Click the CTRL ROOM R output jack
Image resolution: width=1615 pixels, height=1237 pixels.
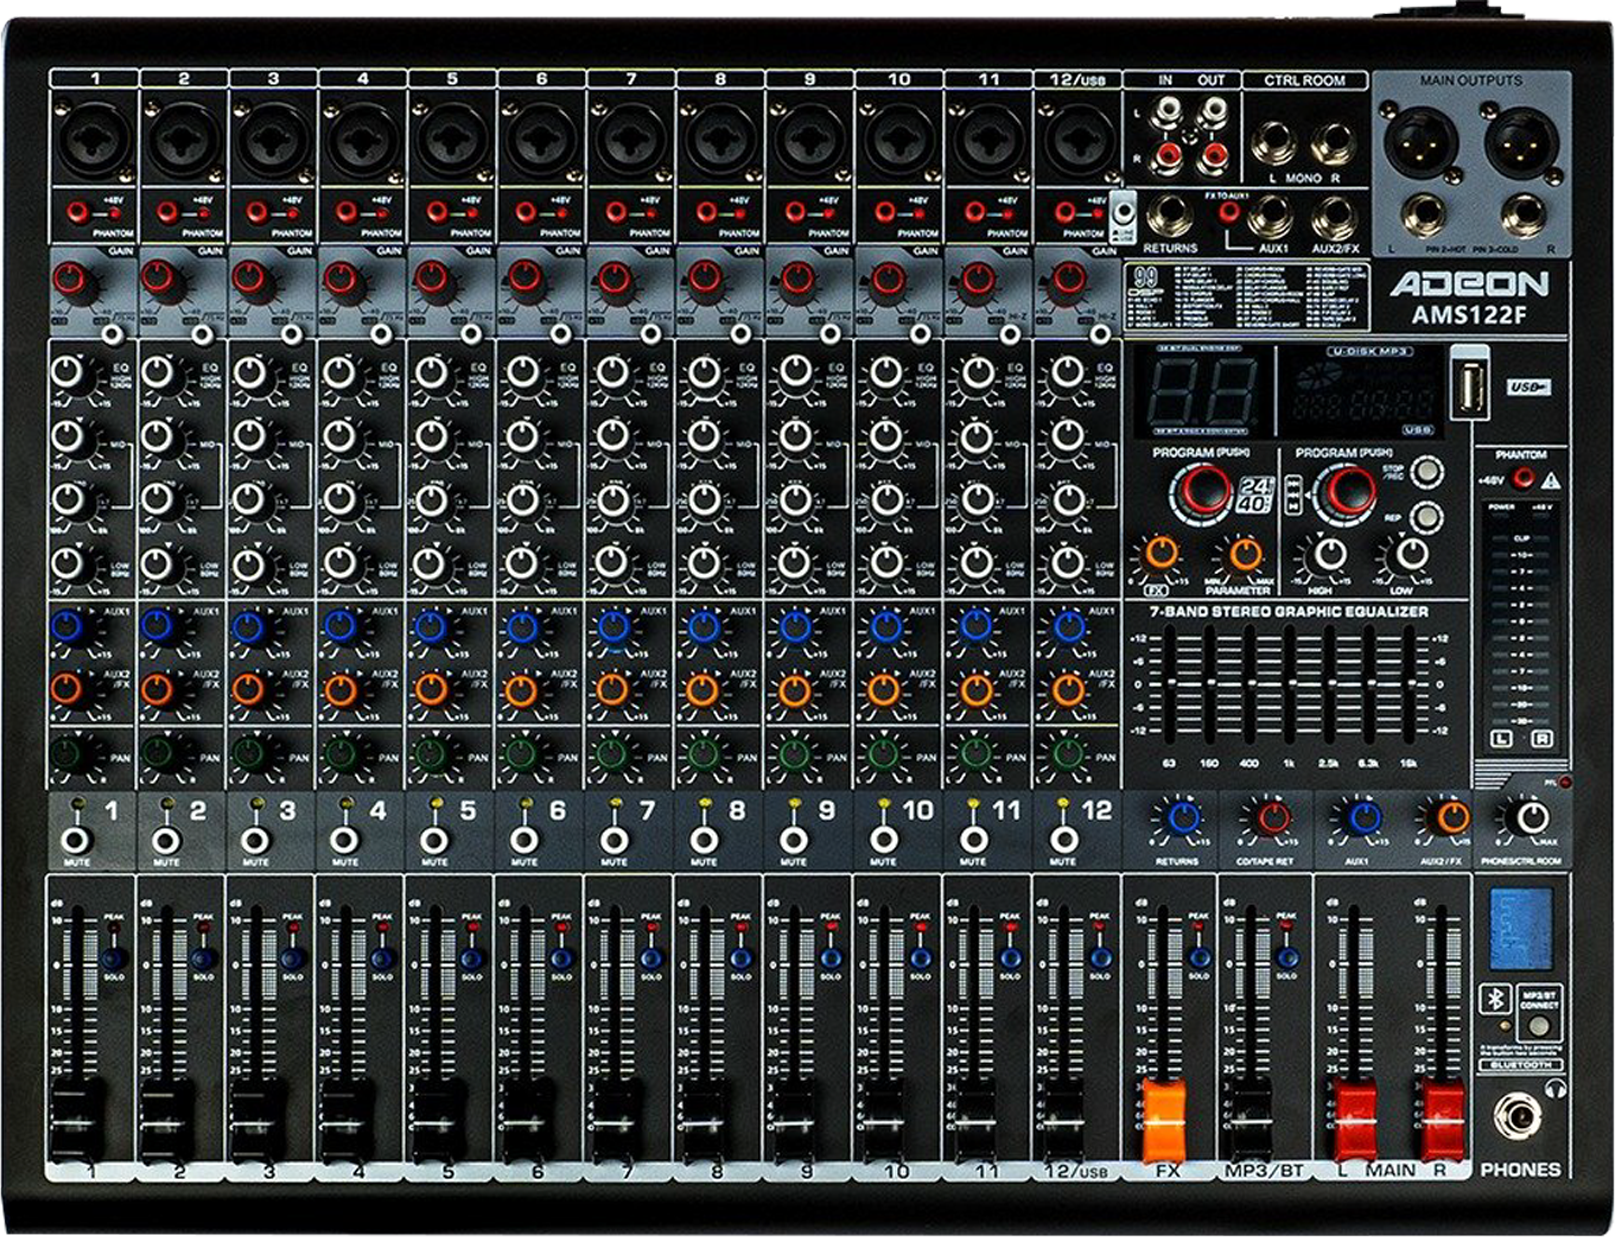click(x=1335, y=144)
